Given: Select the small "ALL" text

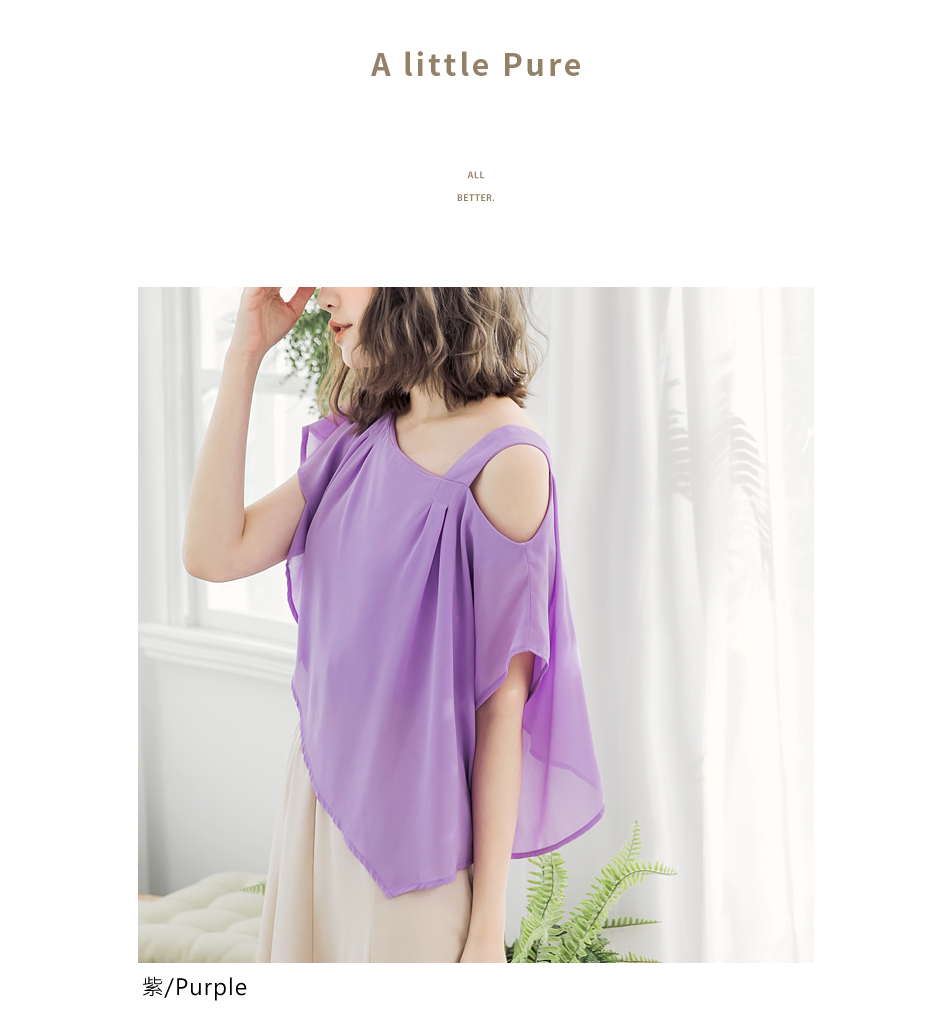Looking at the screenshot, I should [476, 175].
